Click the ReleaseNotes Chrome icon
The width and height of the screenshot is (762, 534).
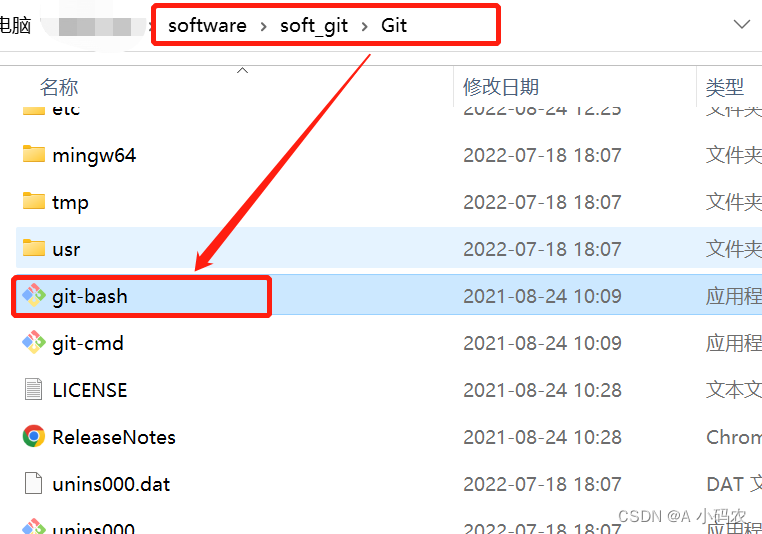(34, 436)
